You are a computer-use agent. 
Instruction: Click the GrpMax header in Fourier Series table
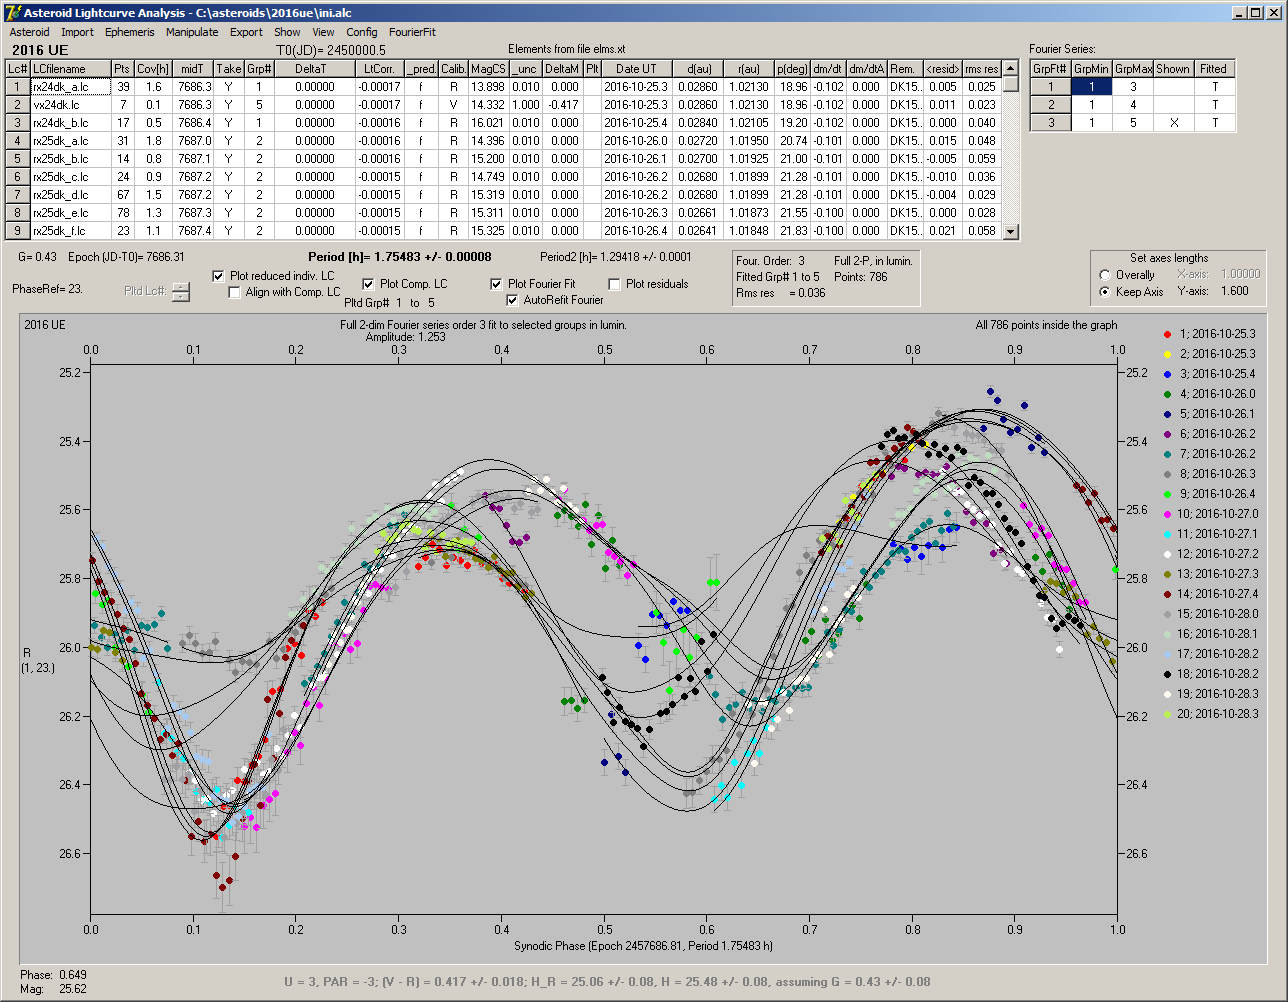[1133, 69]
